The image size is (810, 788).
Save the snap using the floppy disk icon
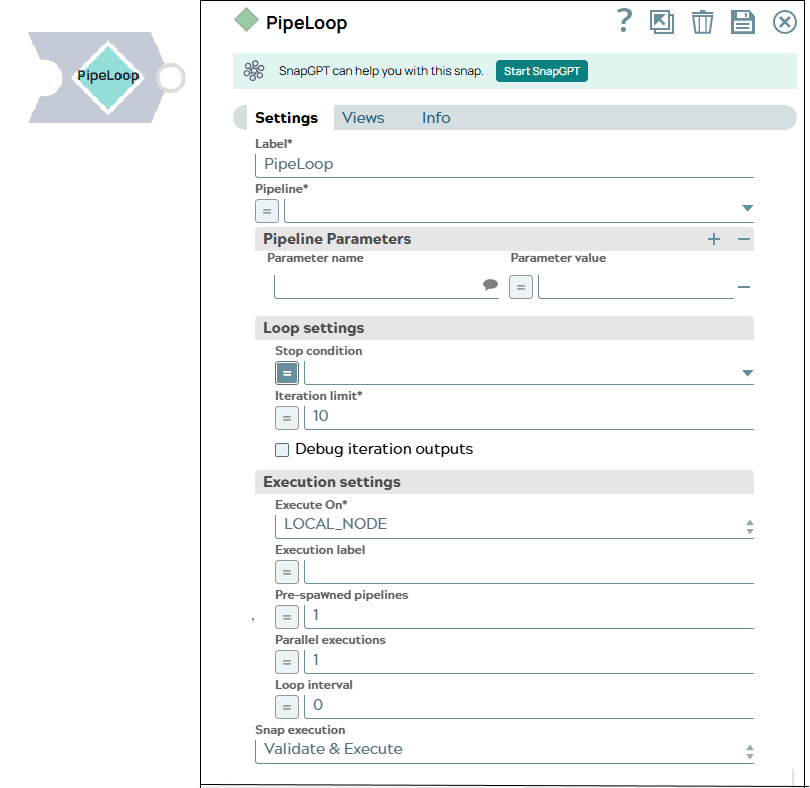point(743,22)
